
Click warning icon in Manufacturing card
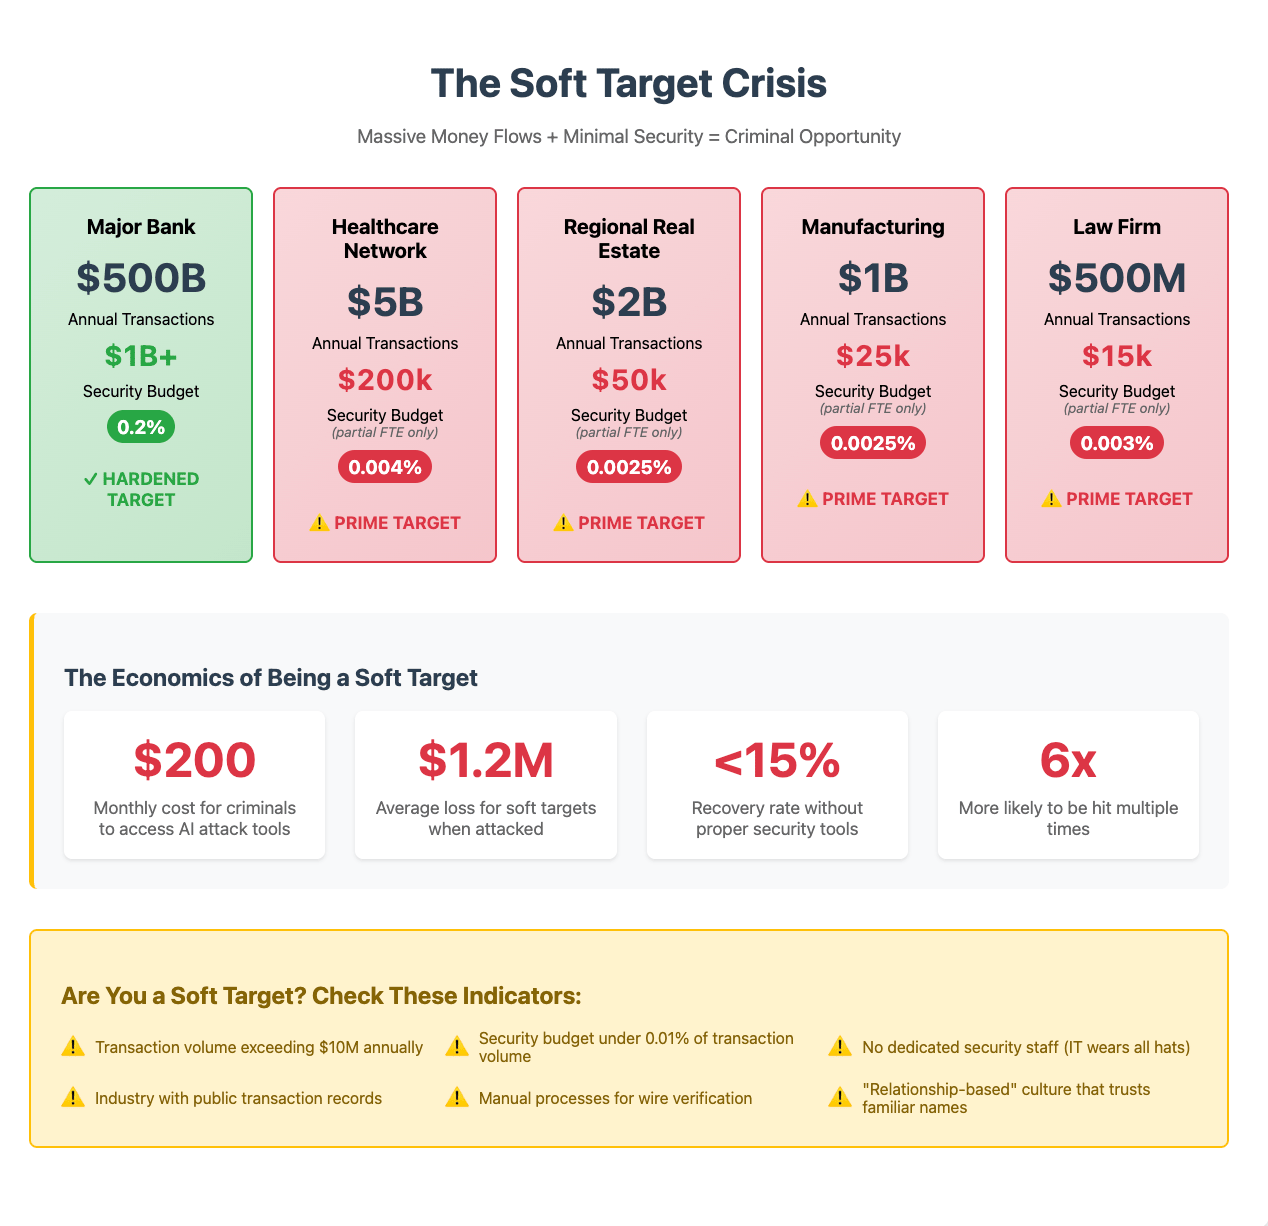click(807, 498)
